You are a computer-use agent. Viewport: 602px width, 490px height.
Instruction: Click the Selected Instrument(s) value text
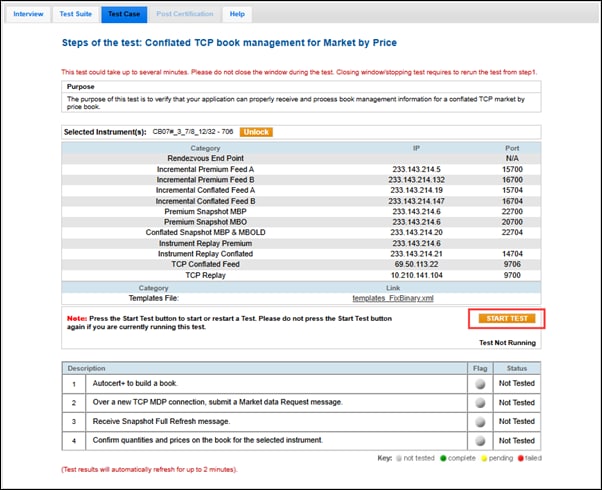192,132
